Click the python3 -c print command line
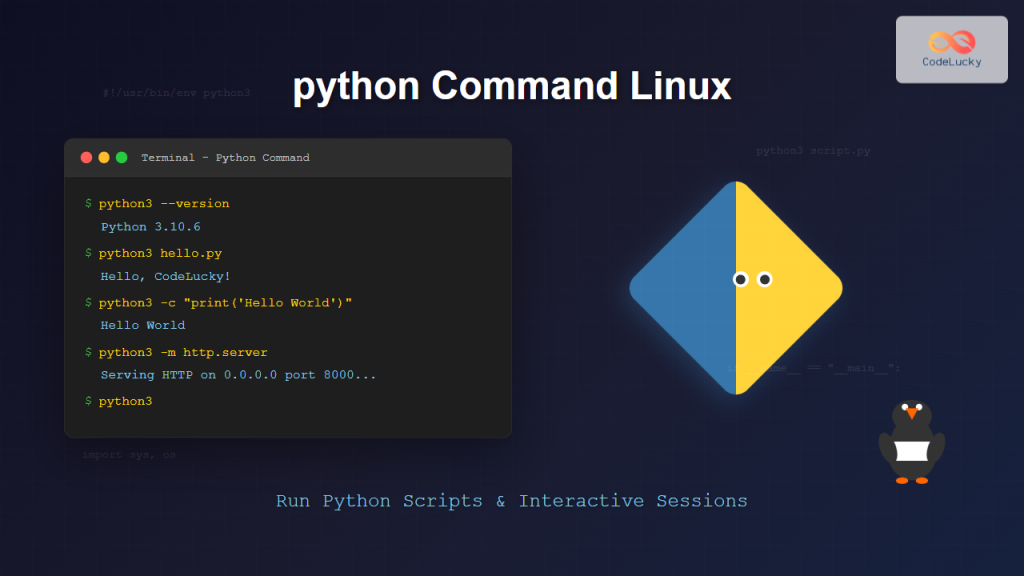The height and width of the screenshot is (576, 1024). point(226,302)
